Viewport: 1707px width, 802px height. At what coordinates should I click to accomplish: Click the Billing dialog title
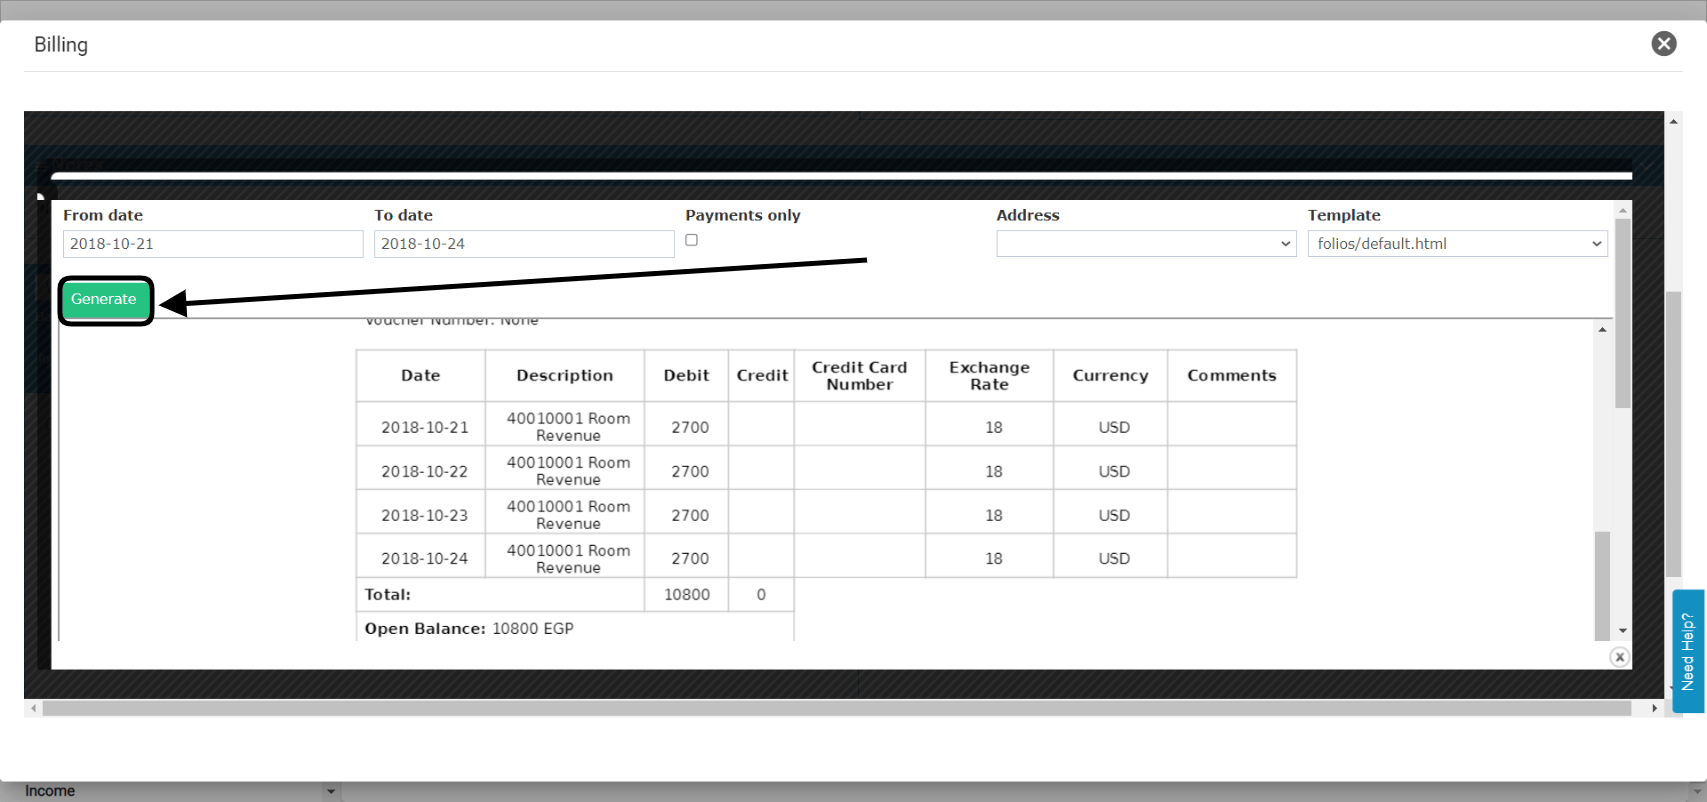click(61, 45)
